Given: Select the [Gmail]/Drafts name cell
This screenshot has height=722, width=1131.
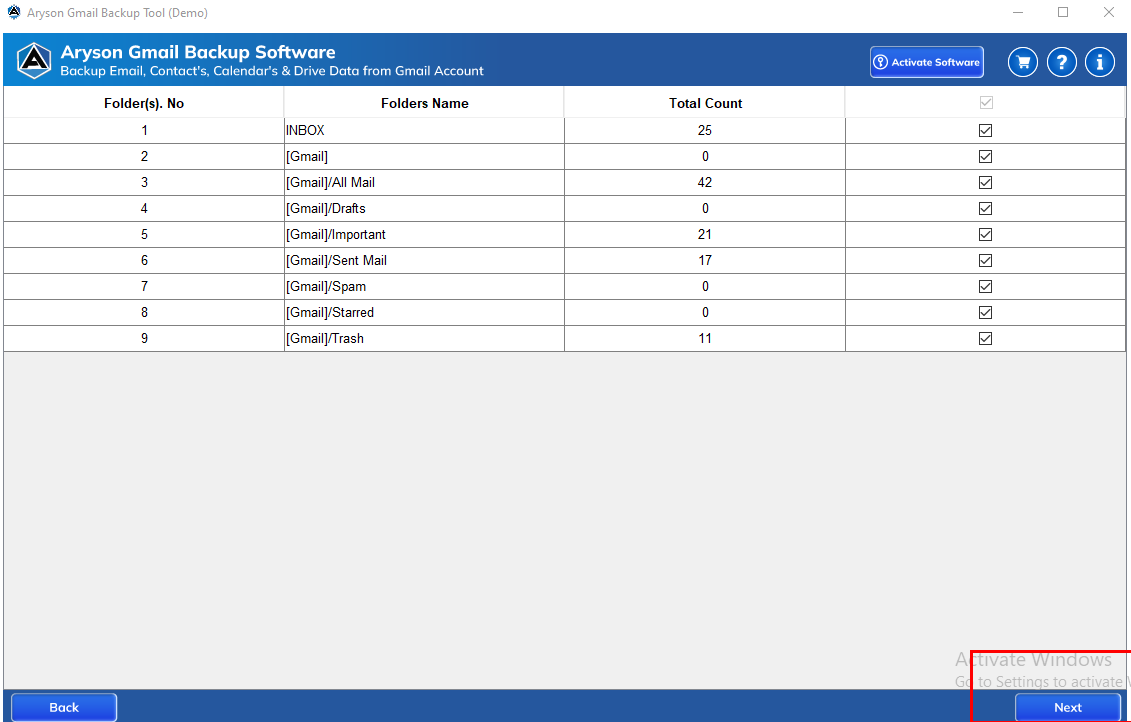Looking at the screenshot, I should point(424,208).
